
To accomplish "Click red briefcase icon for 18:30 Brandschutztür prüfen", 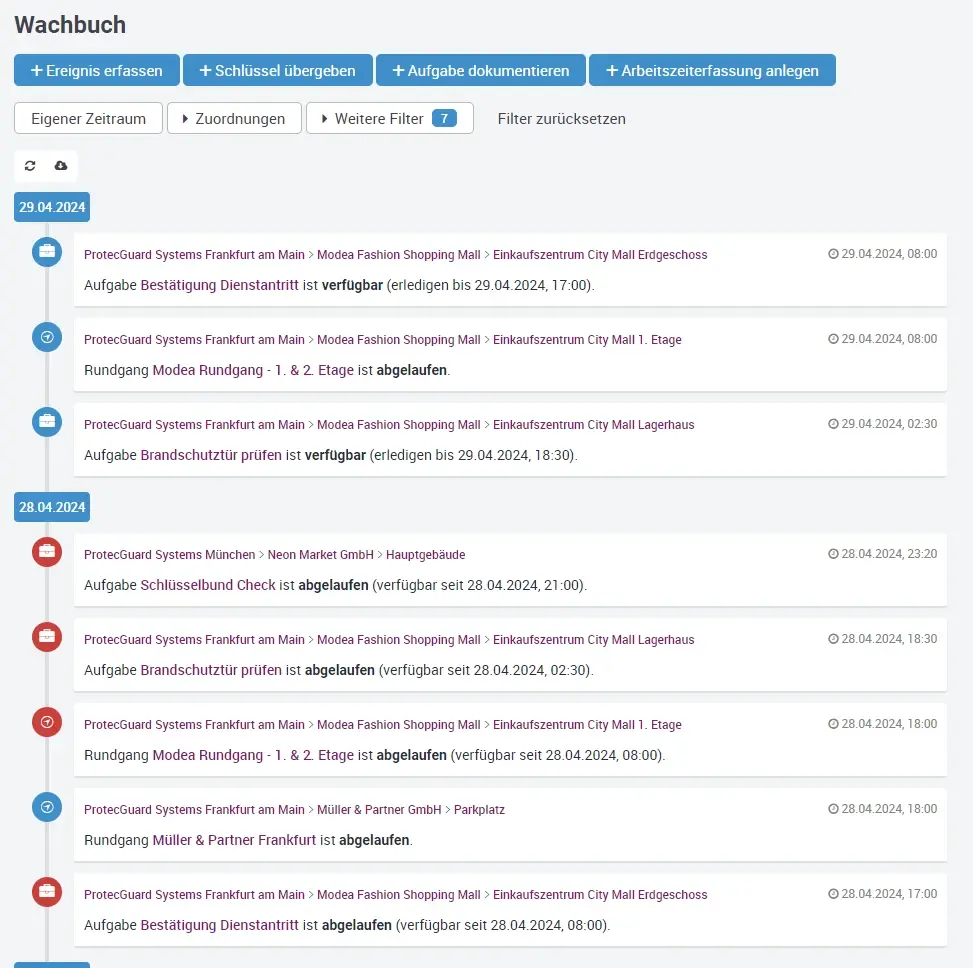I will 47,637.
